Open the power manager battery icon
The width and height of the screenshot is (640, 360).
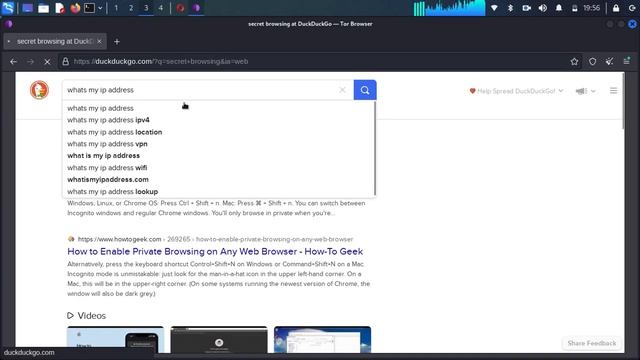(x=574, y=8)
